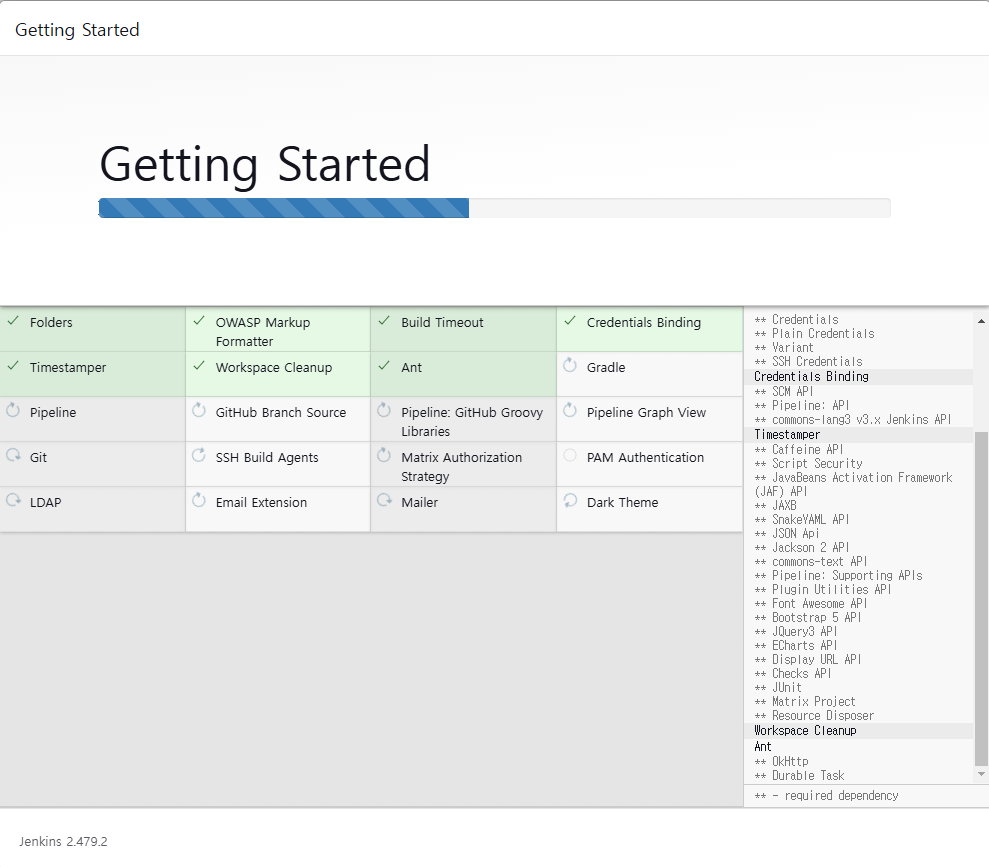Click 'Timestamper' entry in the install log
Screen dimensions: 989x867
click(x=787, y=434)
